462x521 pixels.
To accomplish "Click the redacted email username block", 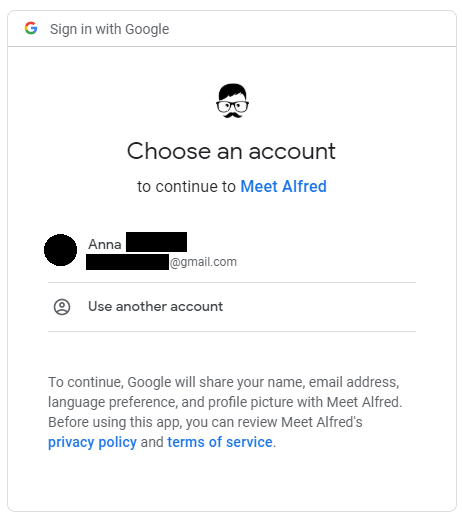I will coord(127,262).
